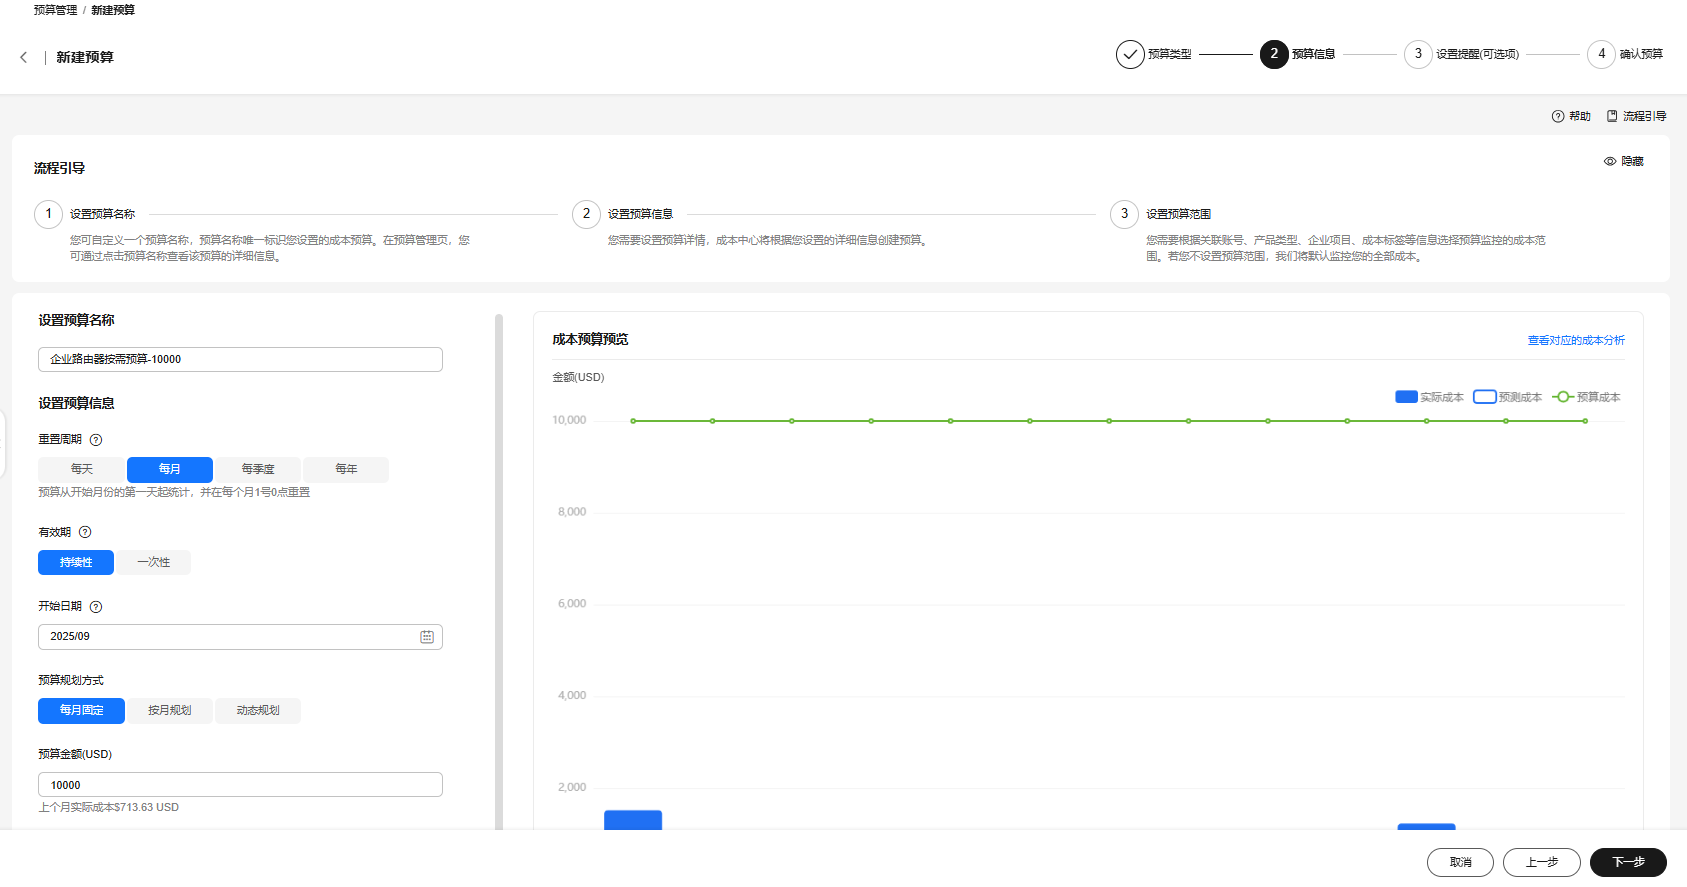Screen dimensions: 1687x887
Task: Click step 4 确认预算 circle
Action: (x=1602, y=54)
